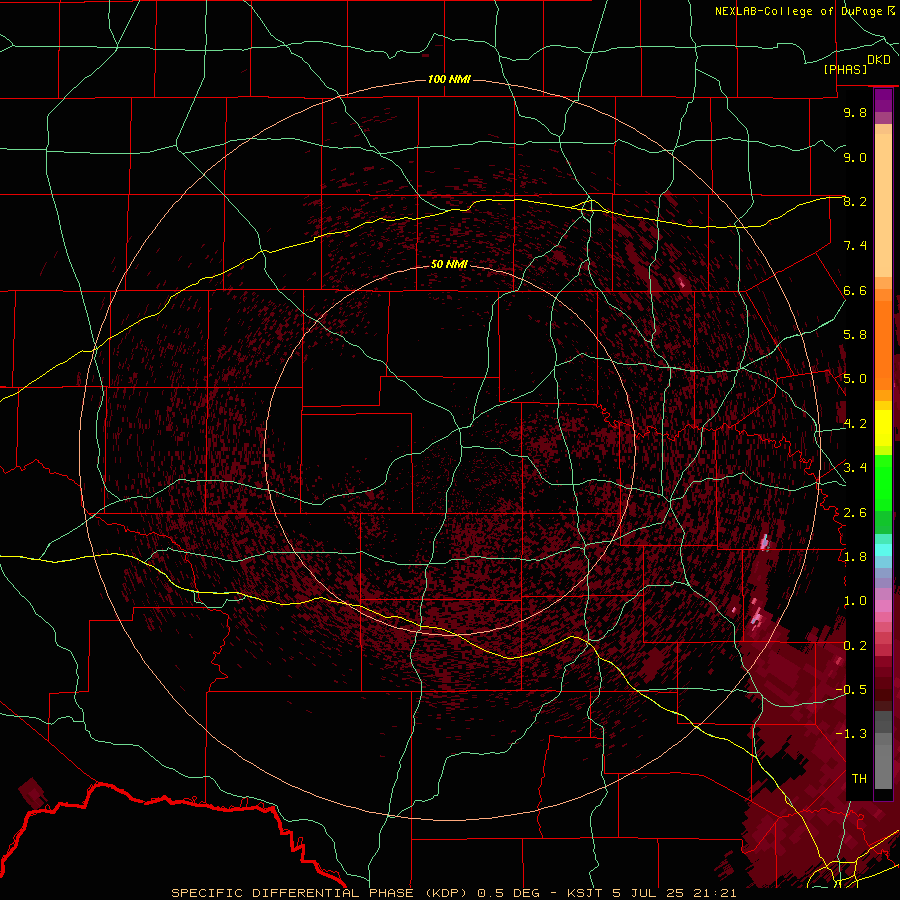Click the DKD text above the color scale
The height and width of the screenshot is (900, 900).
879,60
